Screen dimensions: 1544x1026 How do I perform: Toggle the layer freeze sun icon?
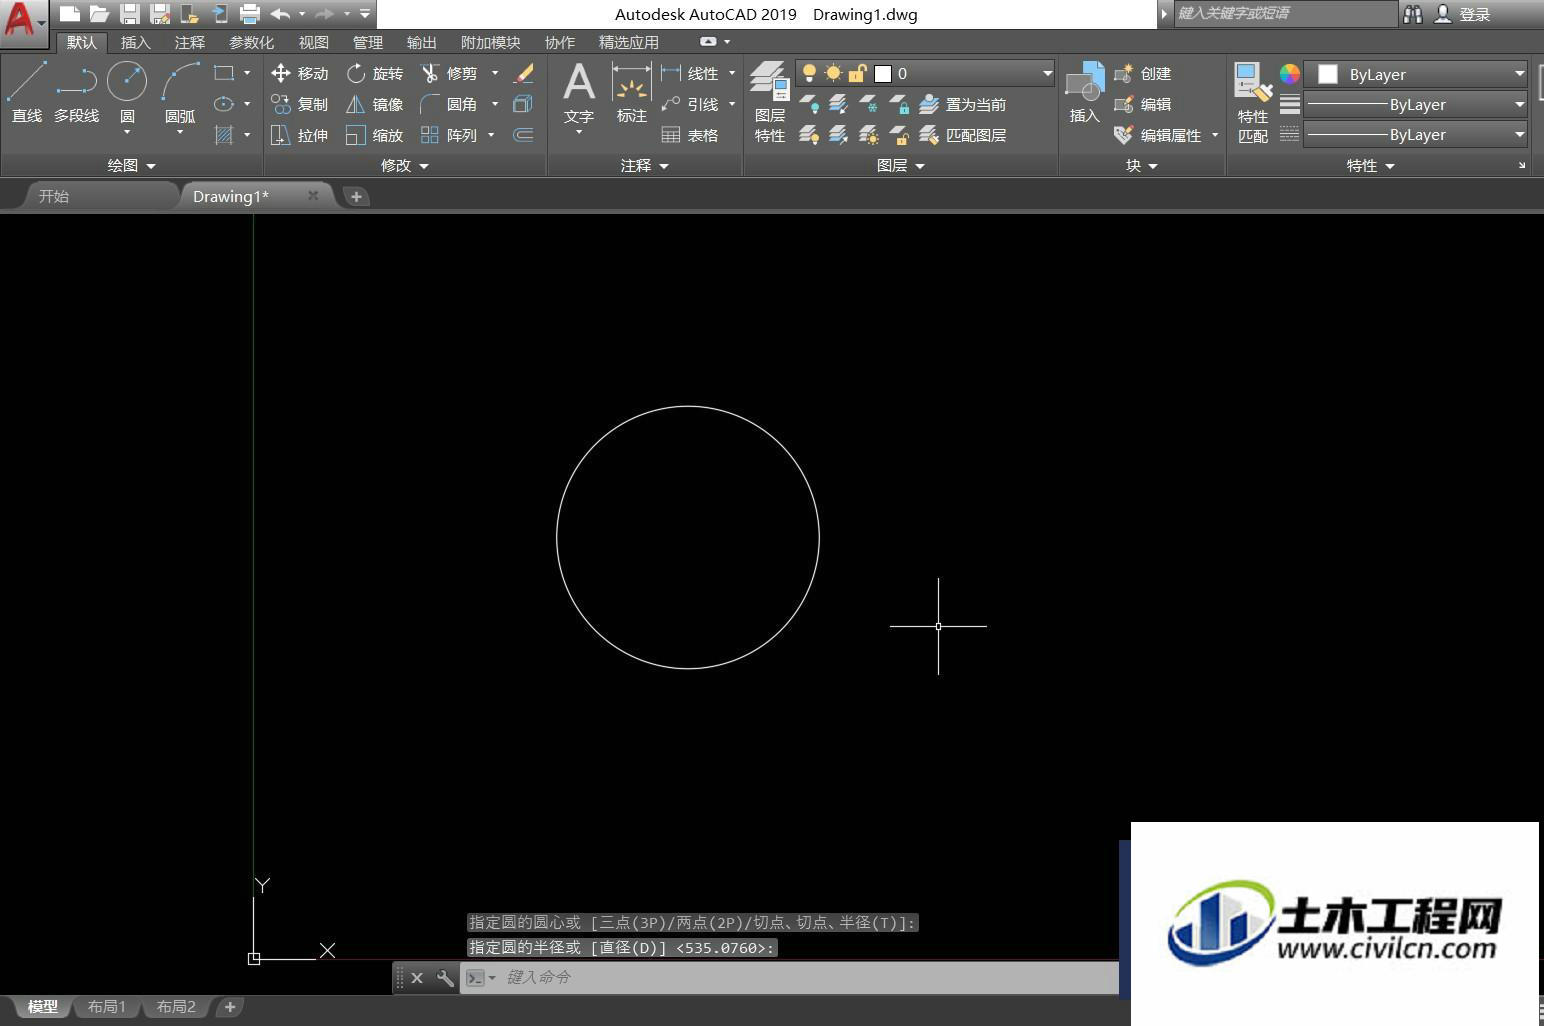833,73
